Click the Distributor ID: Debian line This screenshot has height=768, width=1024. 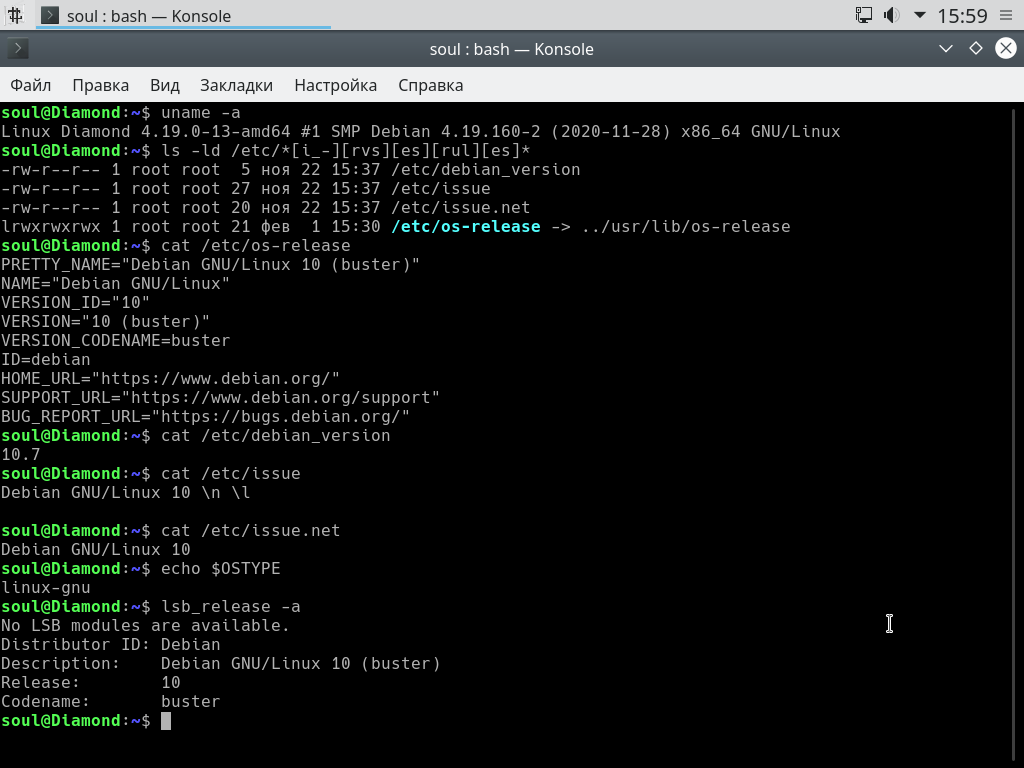110,645
